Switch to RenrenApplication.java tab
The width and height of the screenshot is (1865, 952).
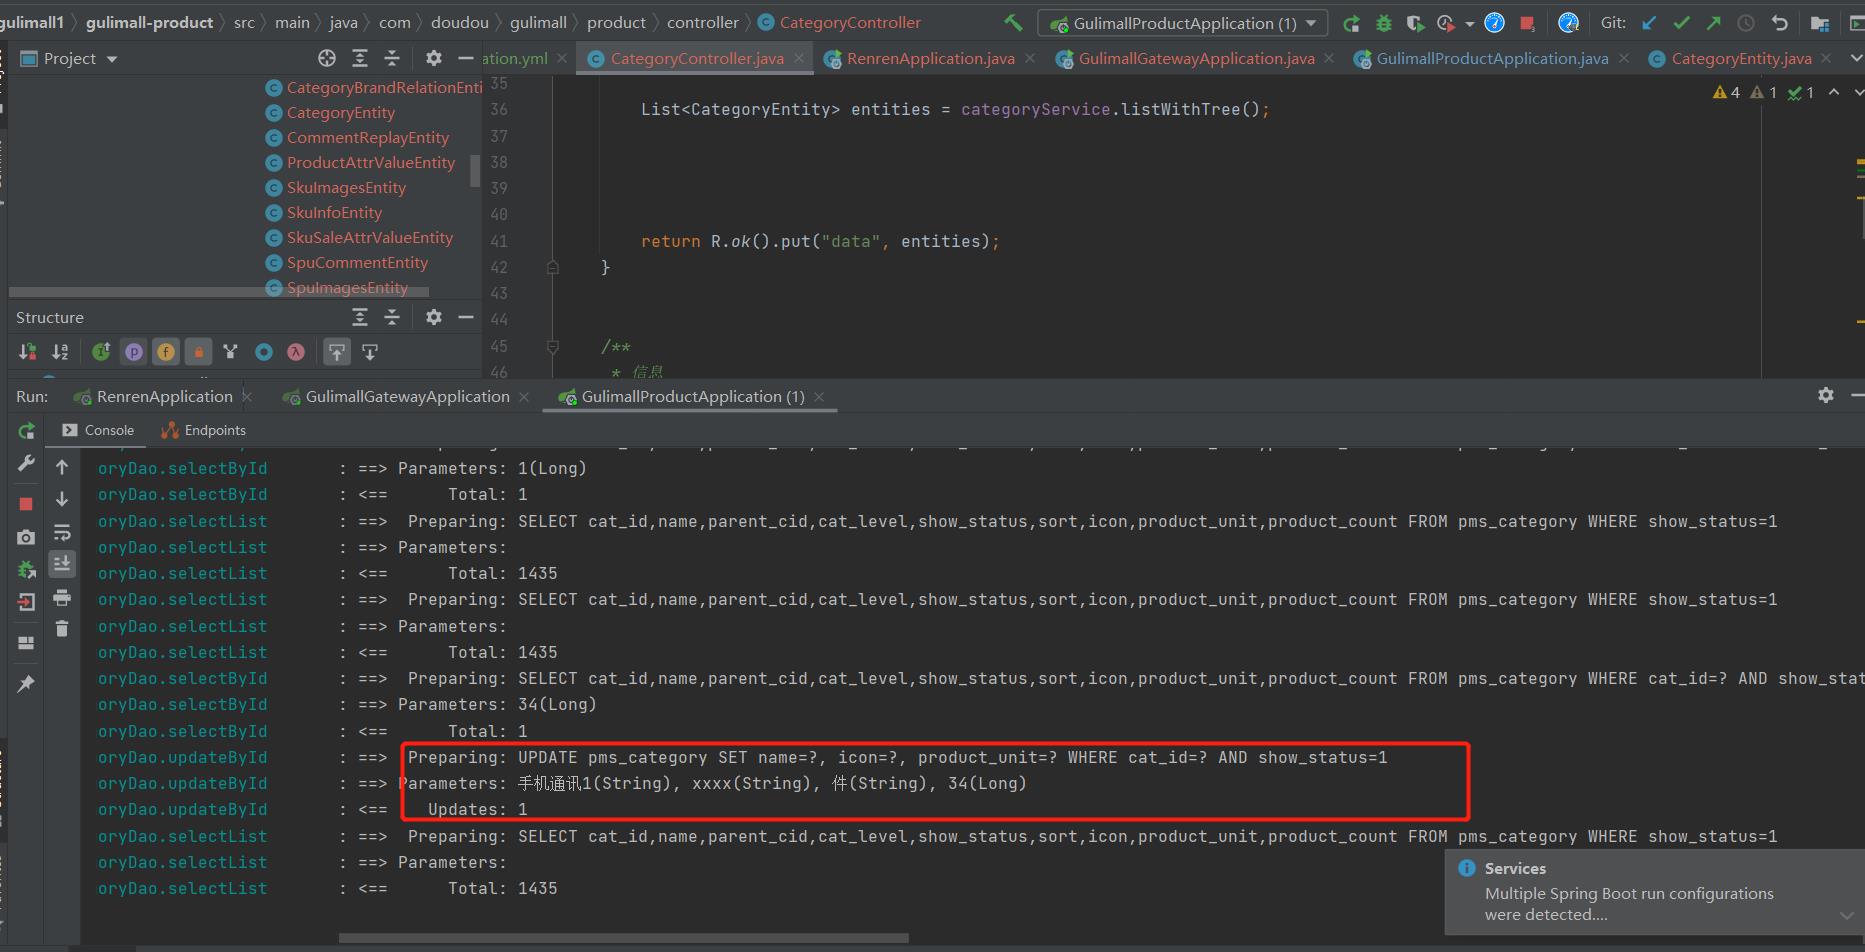point(930,59)
